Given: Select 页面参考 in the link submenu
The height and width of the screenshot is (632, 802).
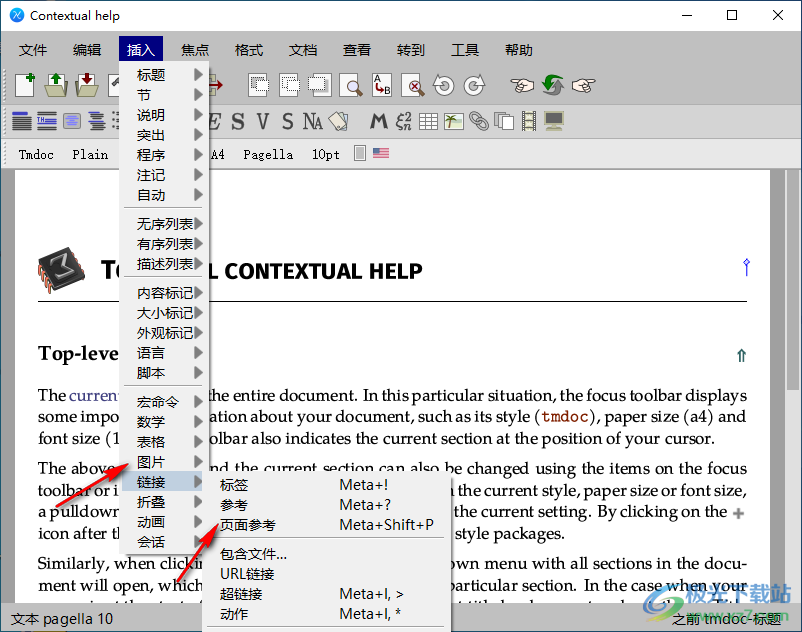Looking at the screenshot, I should click(x=326, y=525).
